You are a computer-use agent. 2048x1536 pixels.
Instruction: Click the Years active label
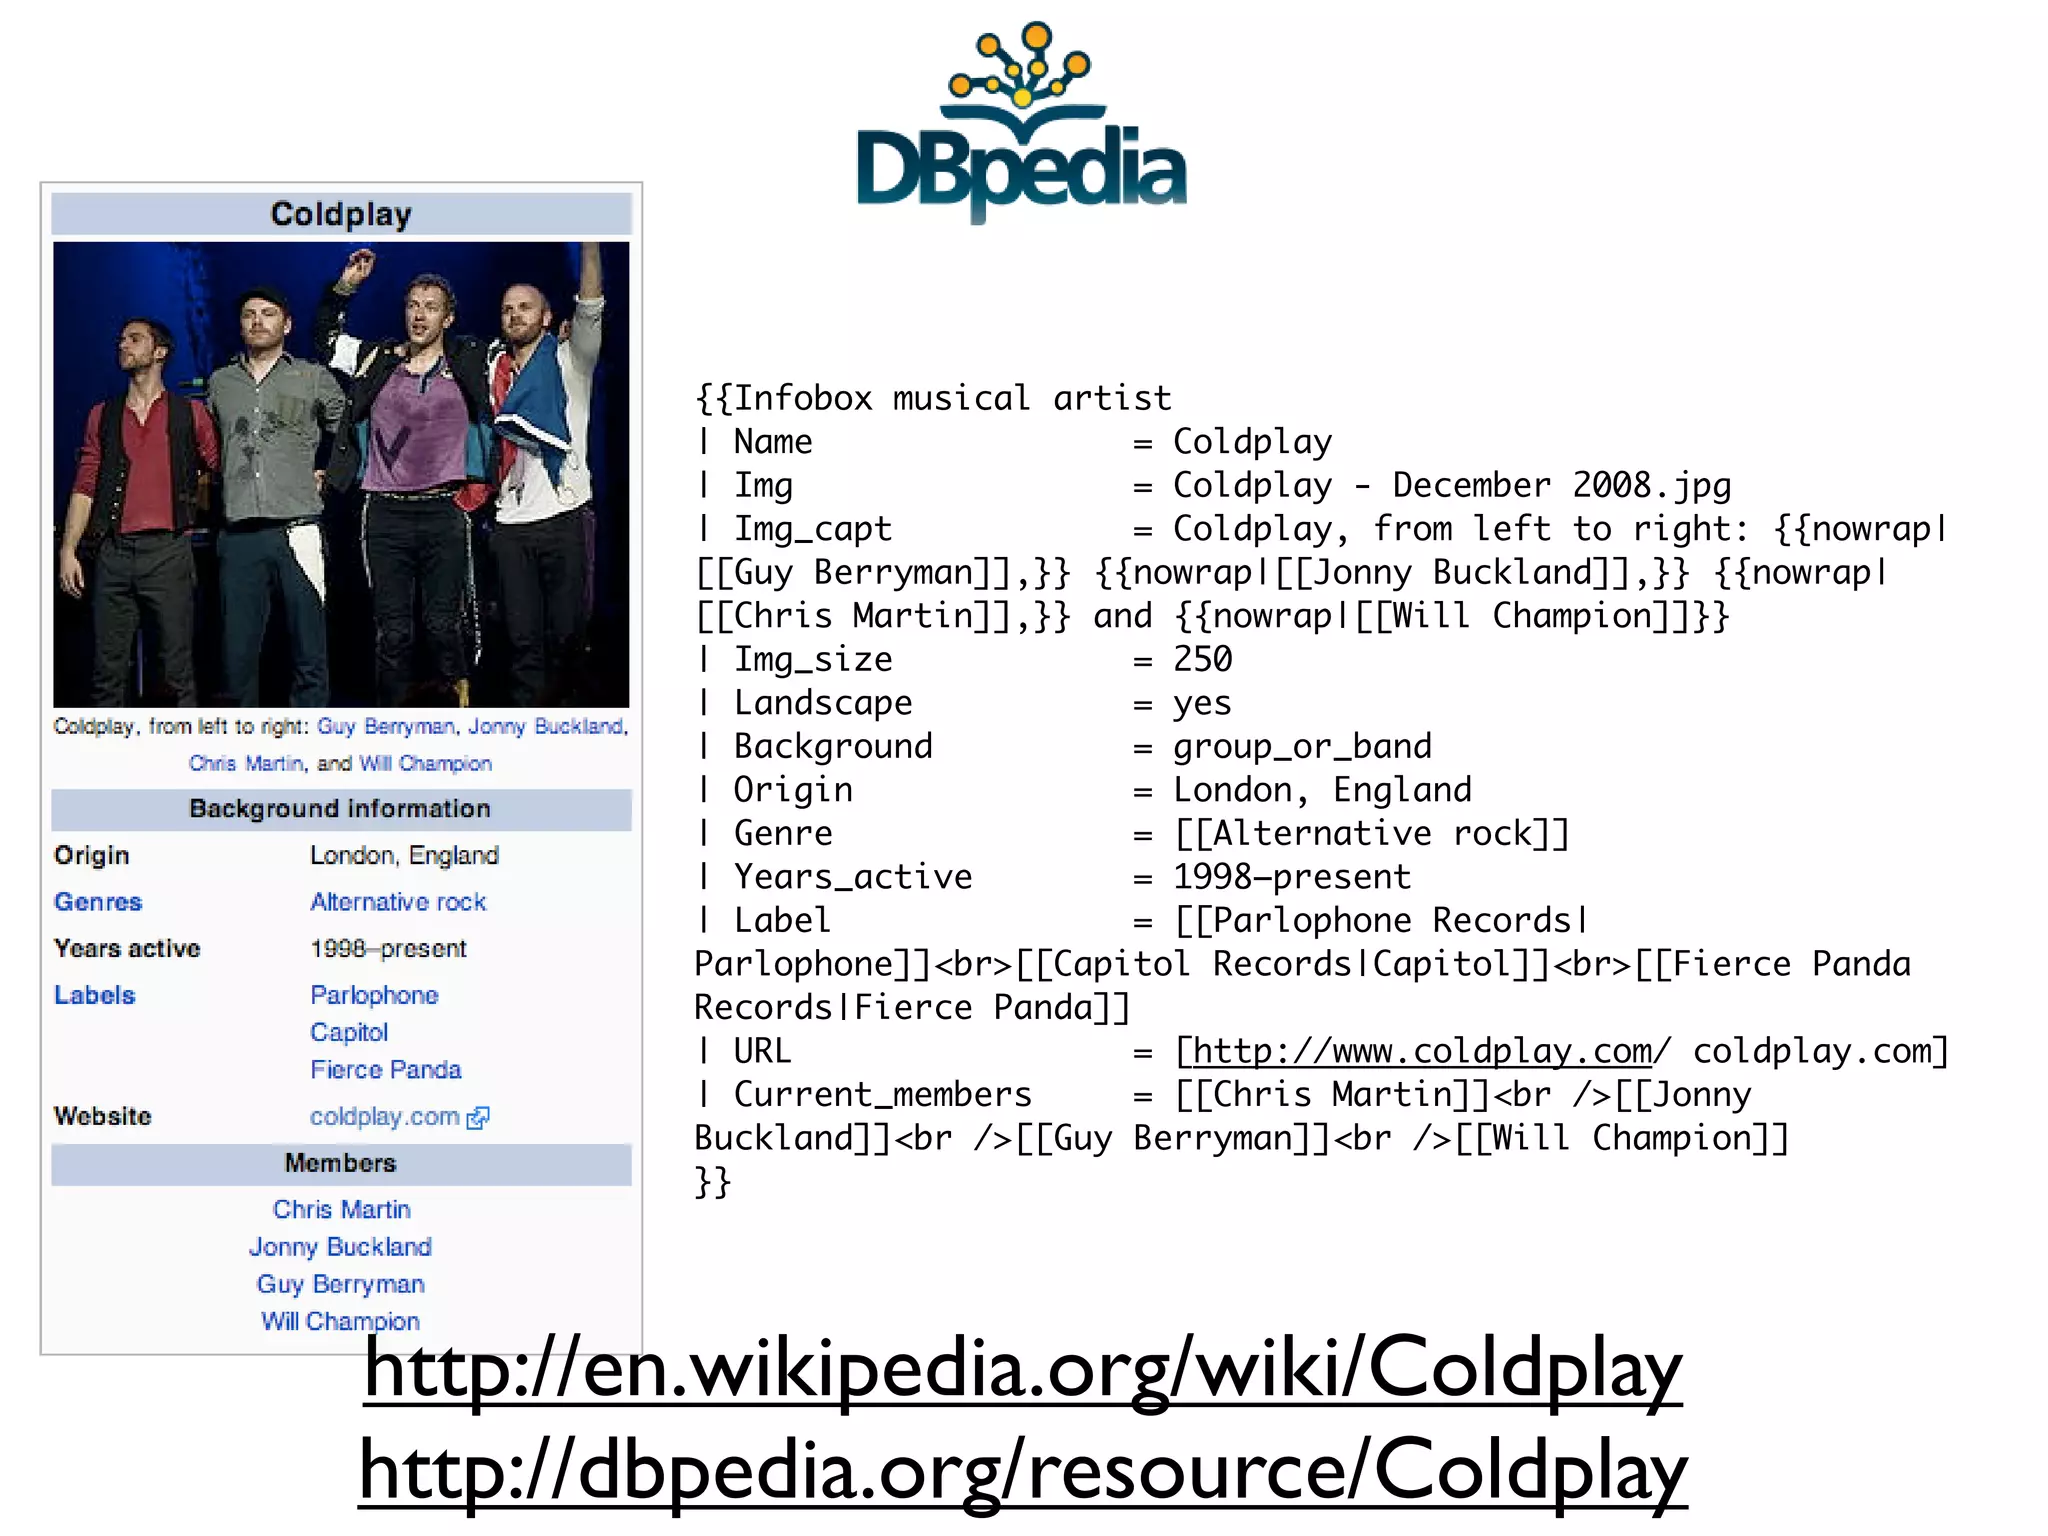tap(127, 949)
